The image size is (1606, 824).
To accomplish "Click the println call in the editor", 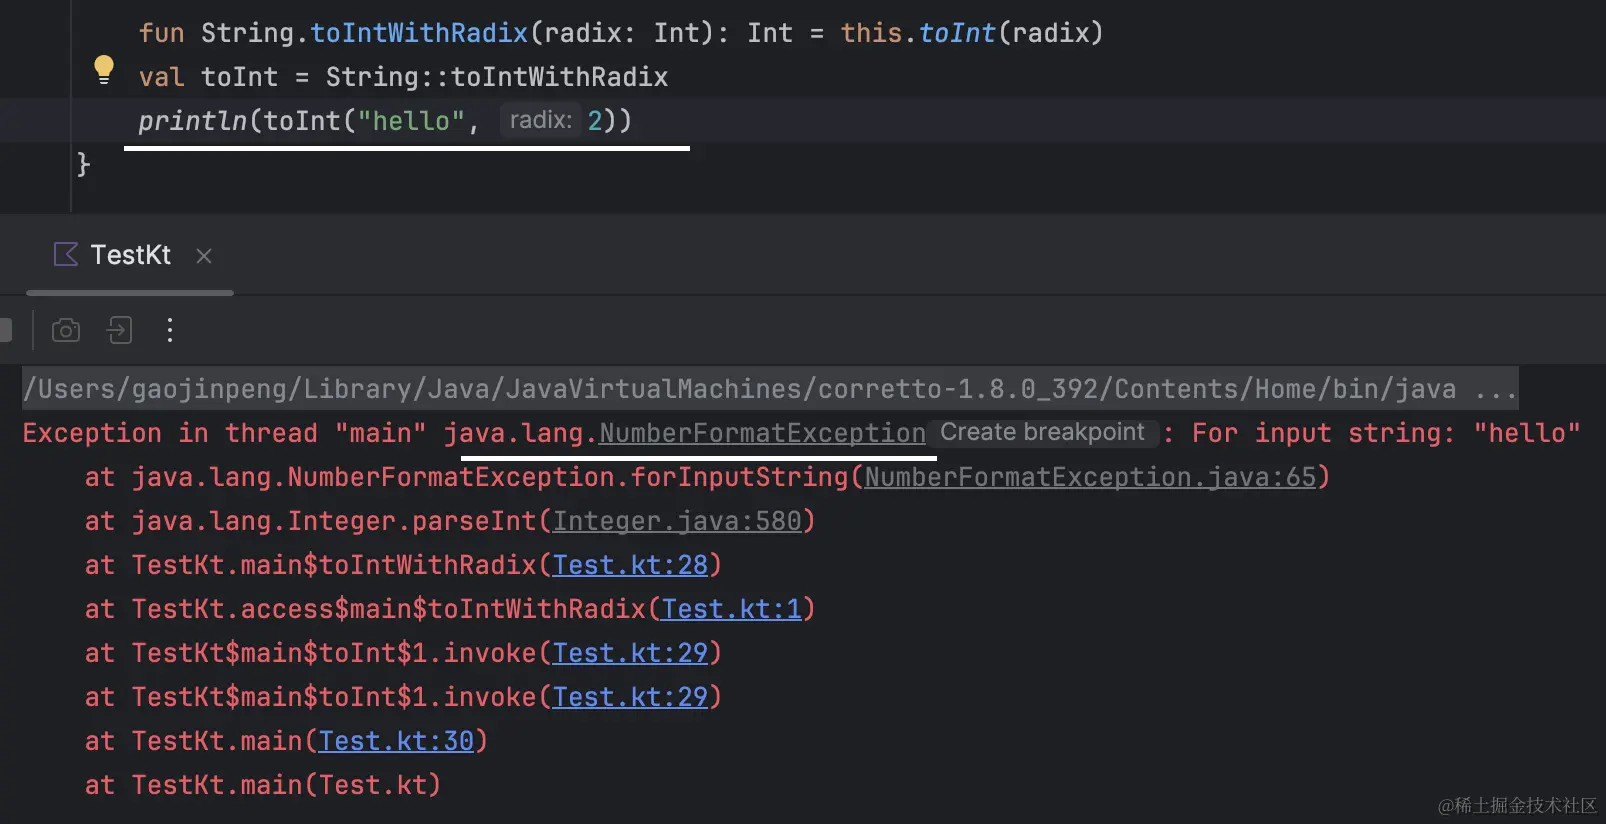I will [193, 121].
